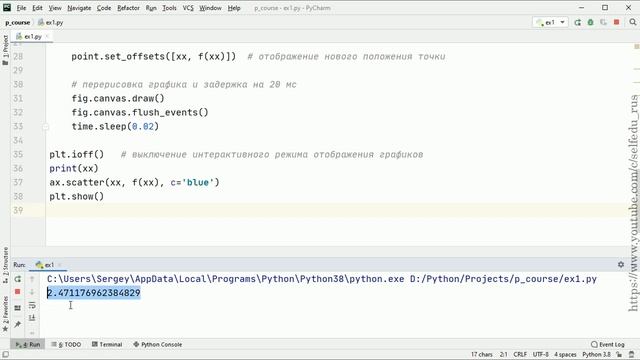Click p_course breadcrumb in navigation bar
This screenshot has height=360, width=640.
(18, 22)
